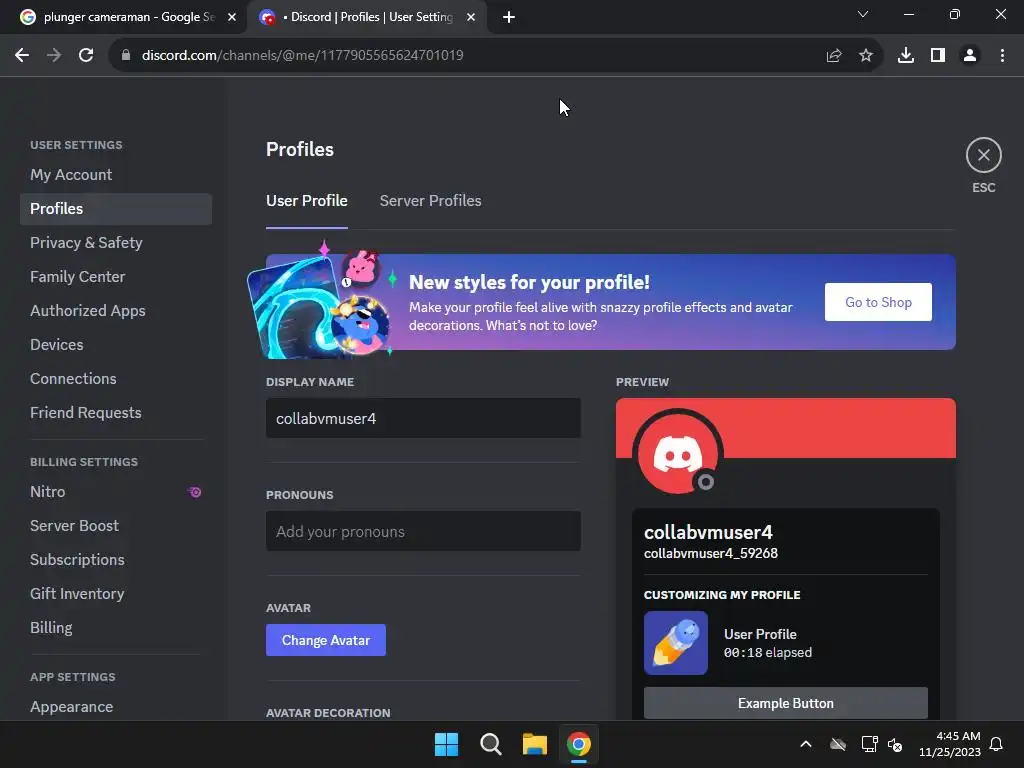This screenshot has width=1024, height=768.
Task: Click the Add your pronouns field
Action: pos(423,532)
